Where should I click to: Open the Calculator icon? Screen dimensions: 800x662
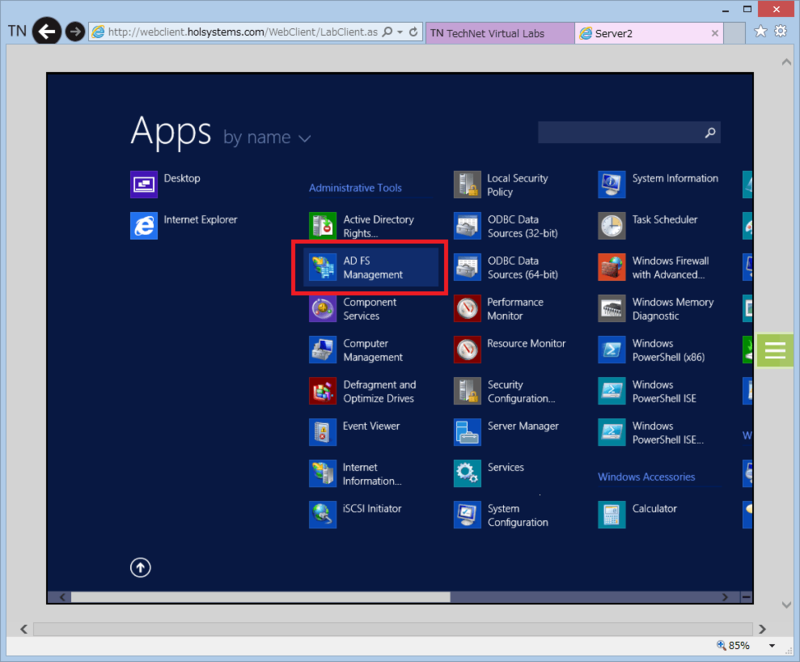(611, 515)
